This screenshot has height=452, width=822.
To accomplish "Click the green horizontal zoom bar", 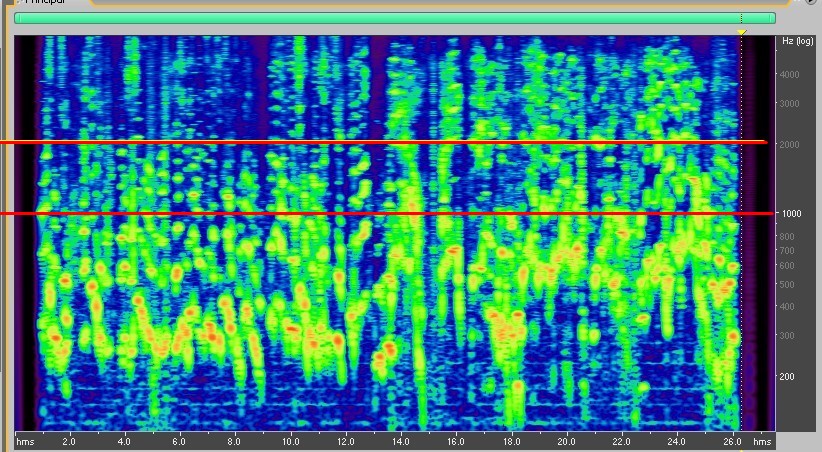I will pos(394,18).
